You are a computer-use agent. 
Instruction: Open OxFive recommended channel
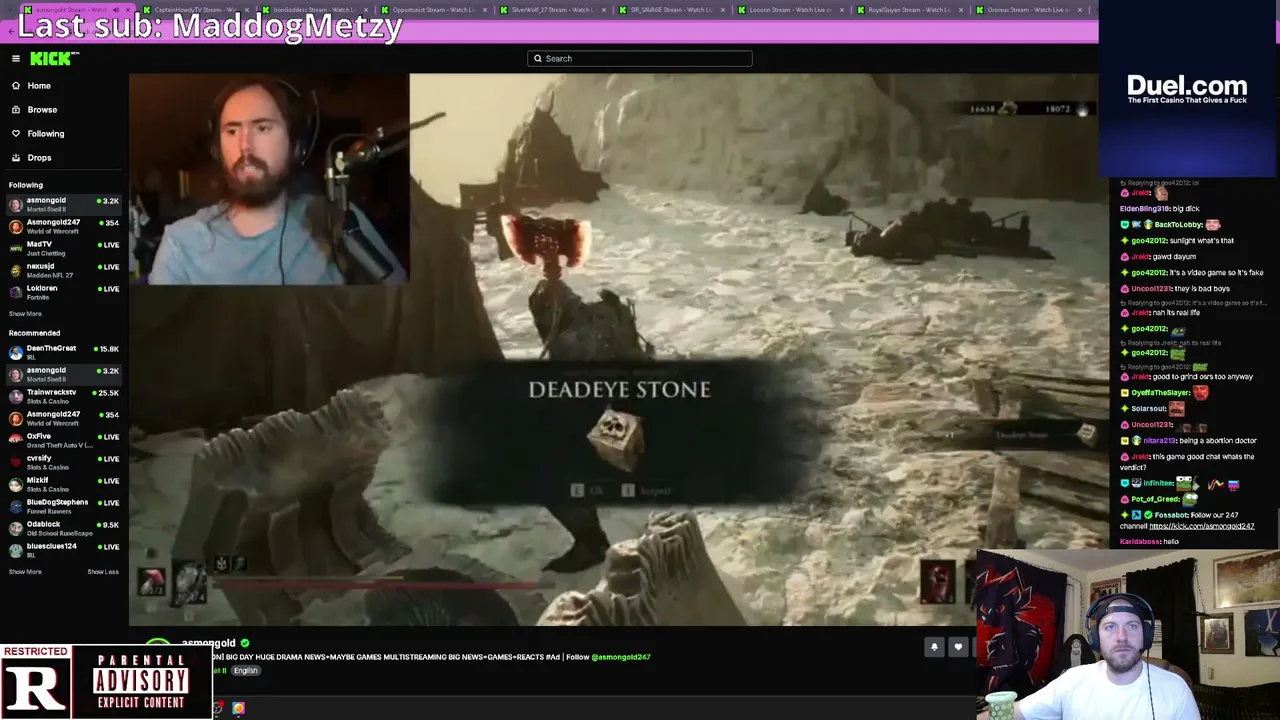pos(64,441)
